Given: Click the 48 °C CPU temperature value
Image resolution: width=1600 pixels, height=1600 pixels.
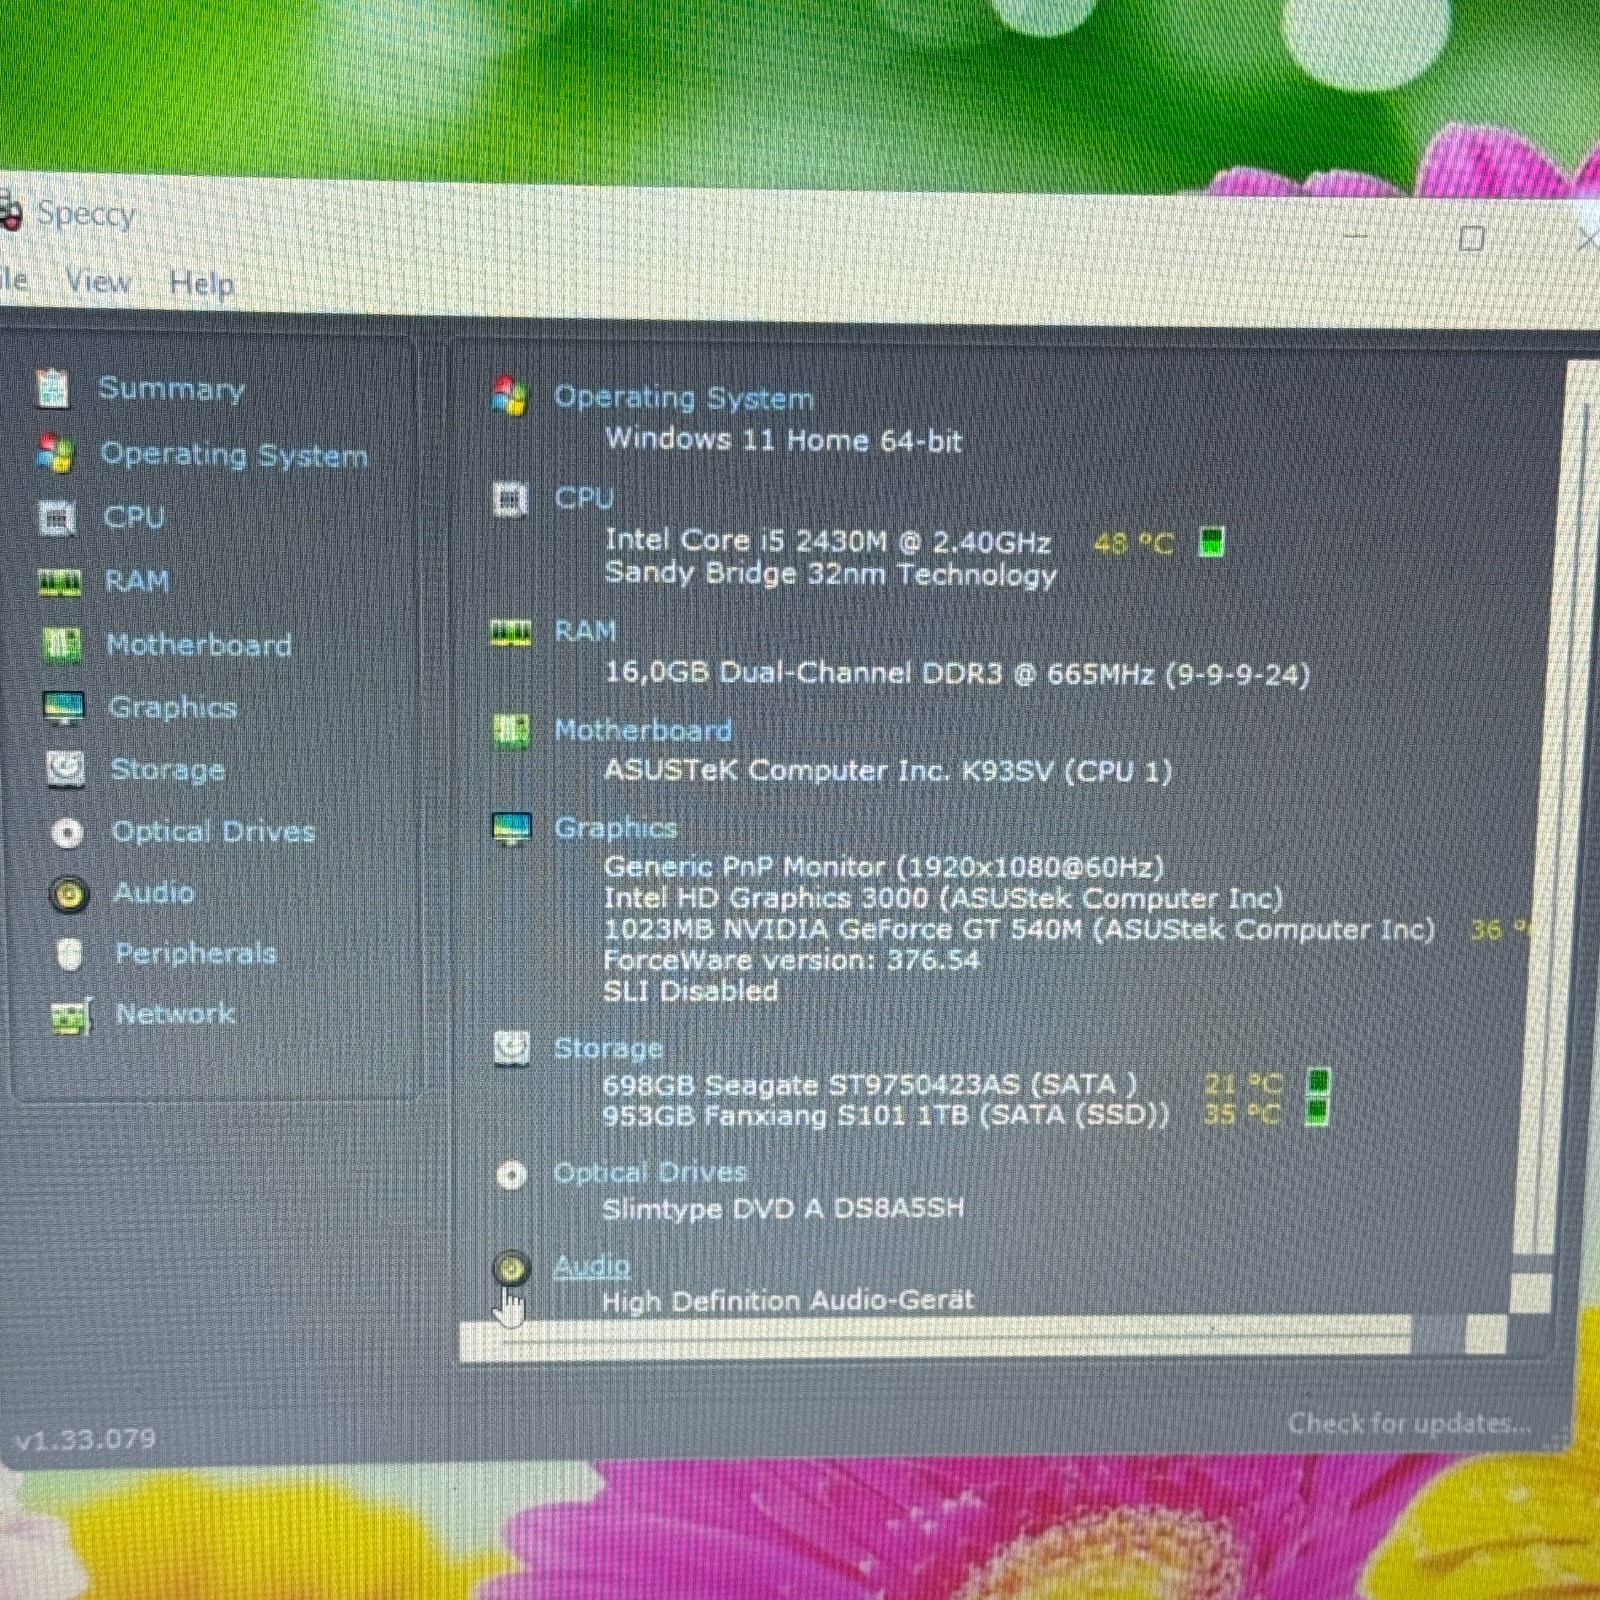Looking at the screenshot, I should pyautogui.click(x=1134, y=543).
